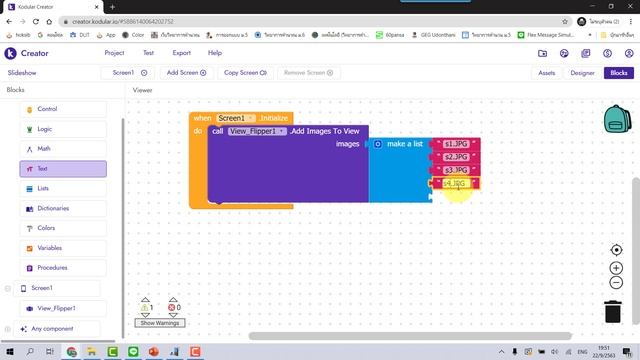Image resolution: width=640 pixels, height=360 pixels.
Task: Click Copy Screen button
Action: [x=245, y=73]
